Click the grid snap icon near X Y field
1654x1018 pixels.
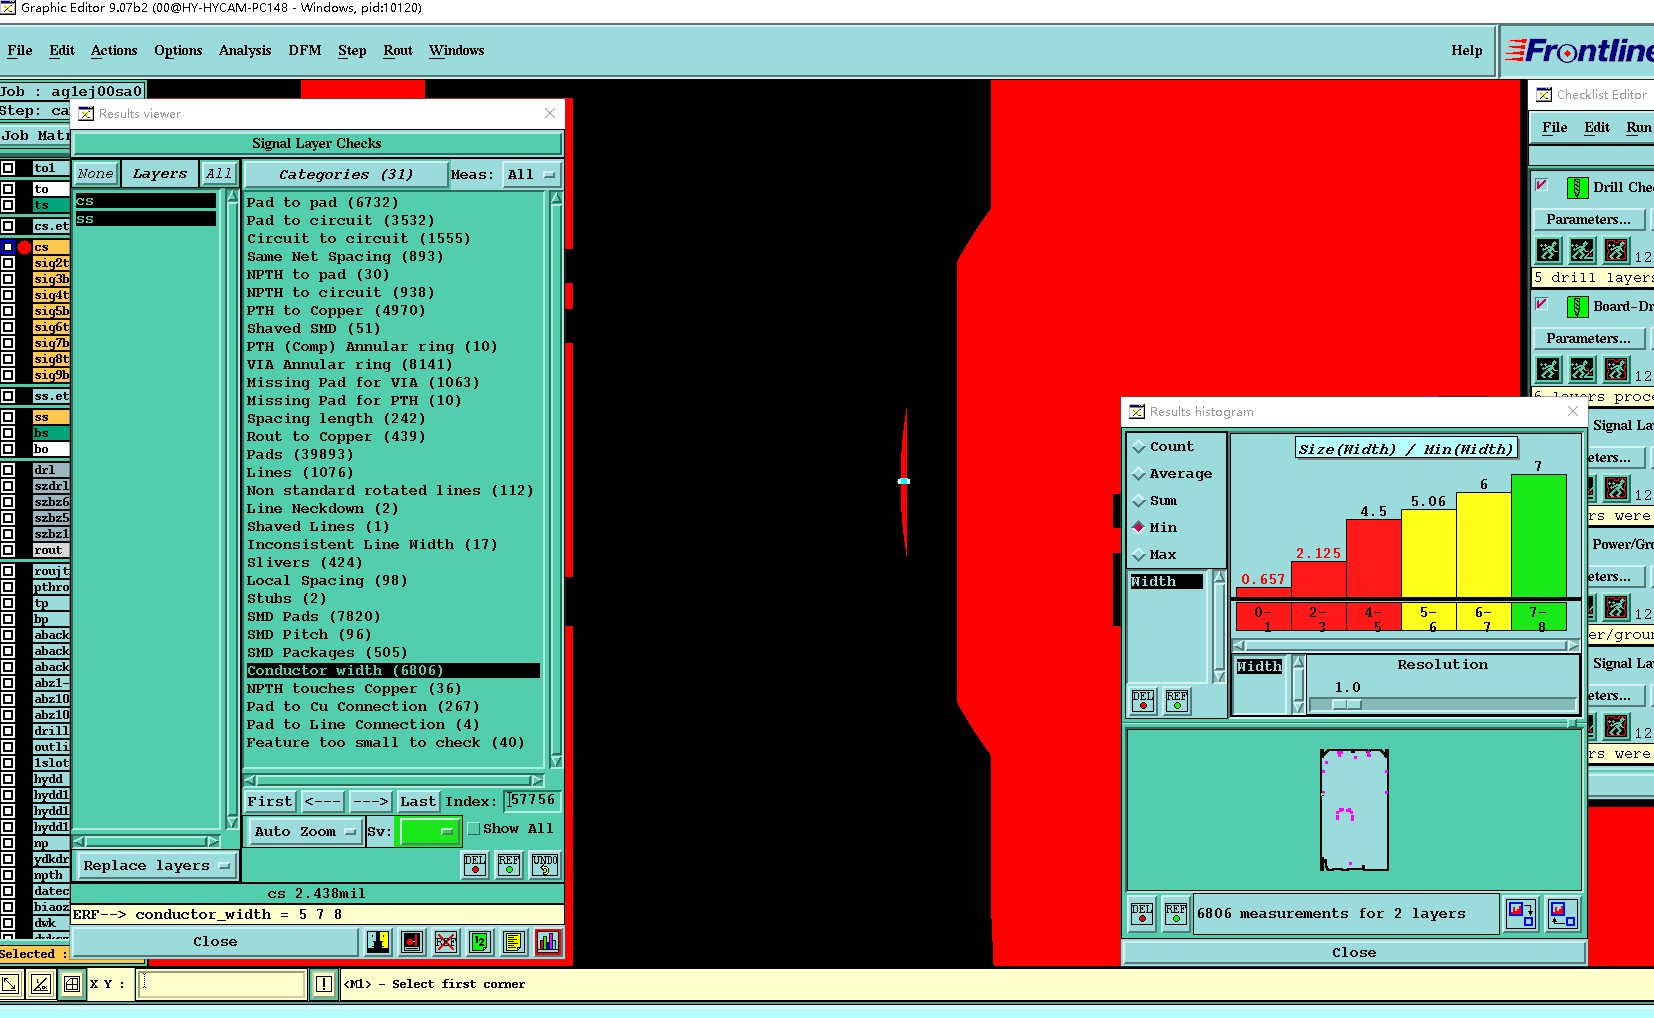[72, 984]
